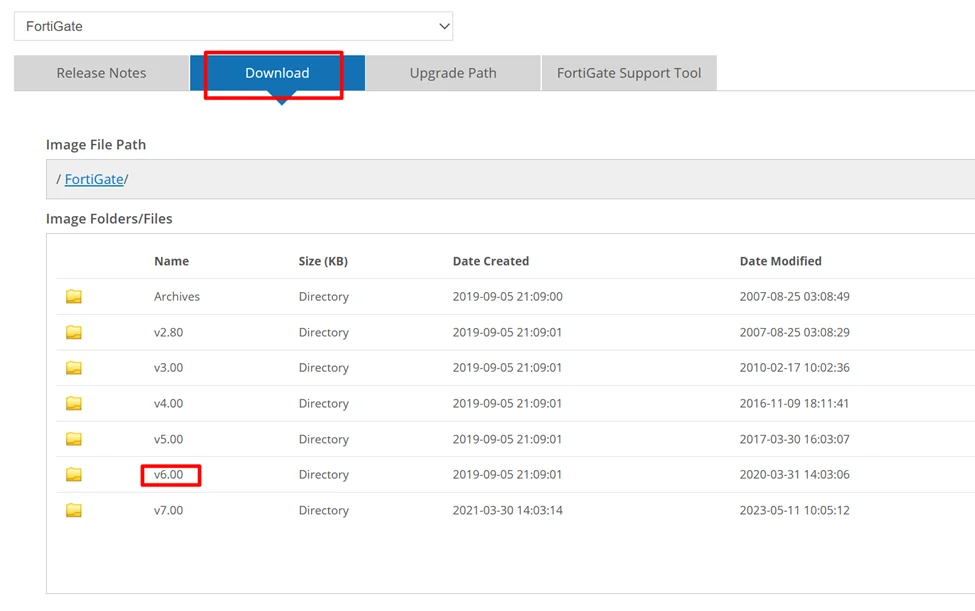Click the Image Folders/Files heading

pos(109,219)
